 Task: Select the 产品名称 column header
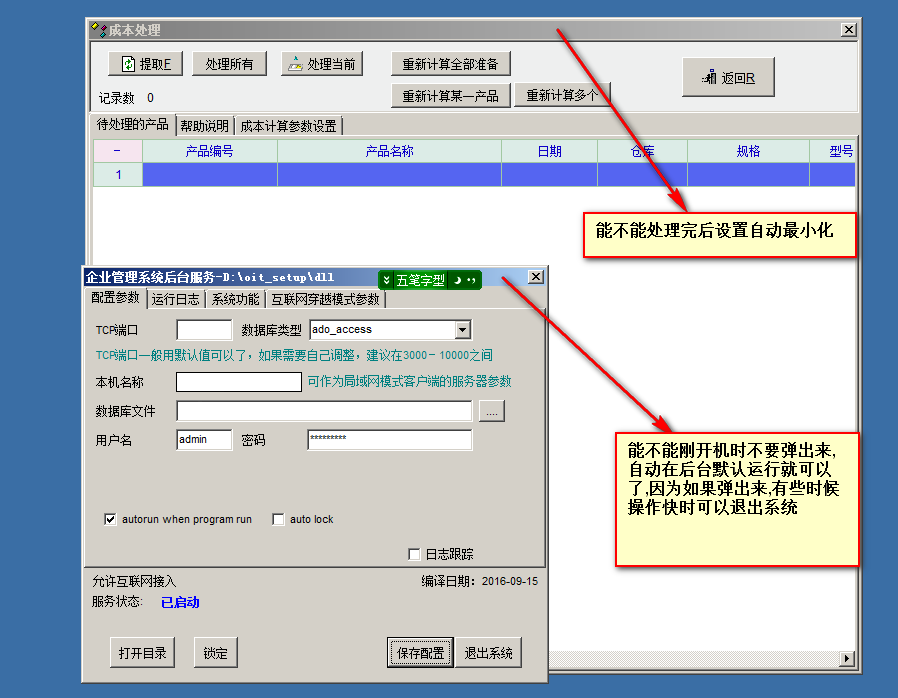pos(389,151)
